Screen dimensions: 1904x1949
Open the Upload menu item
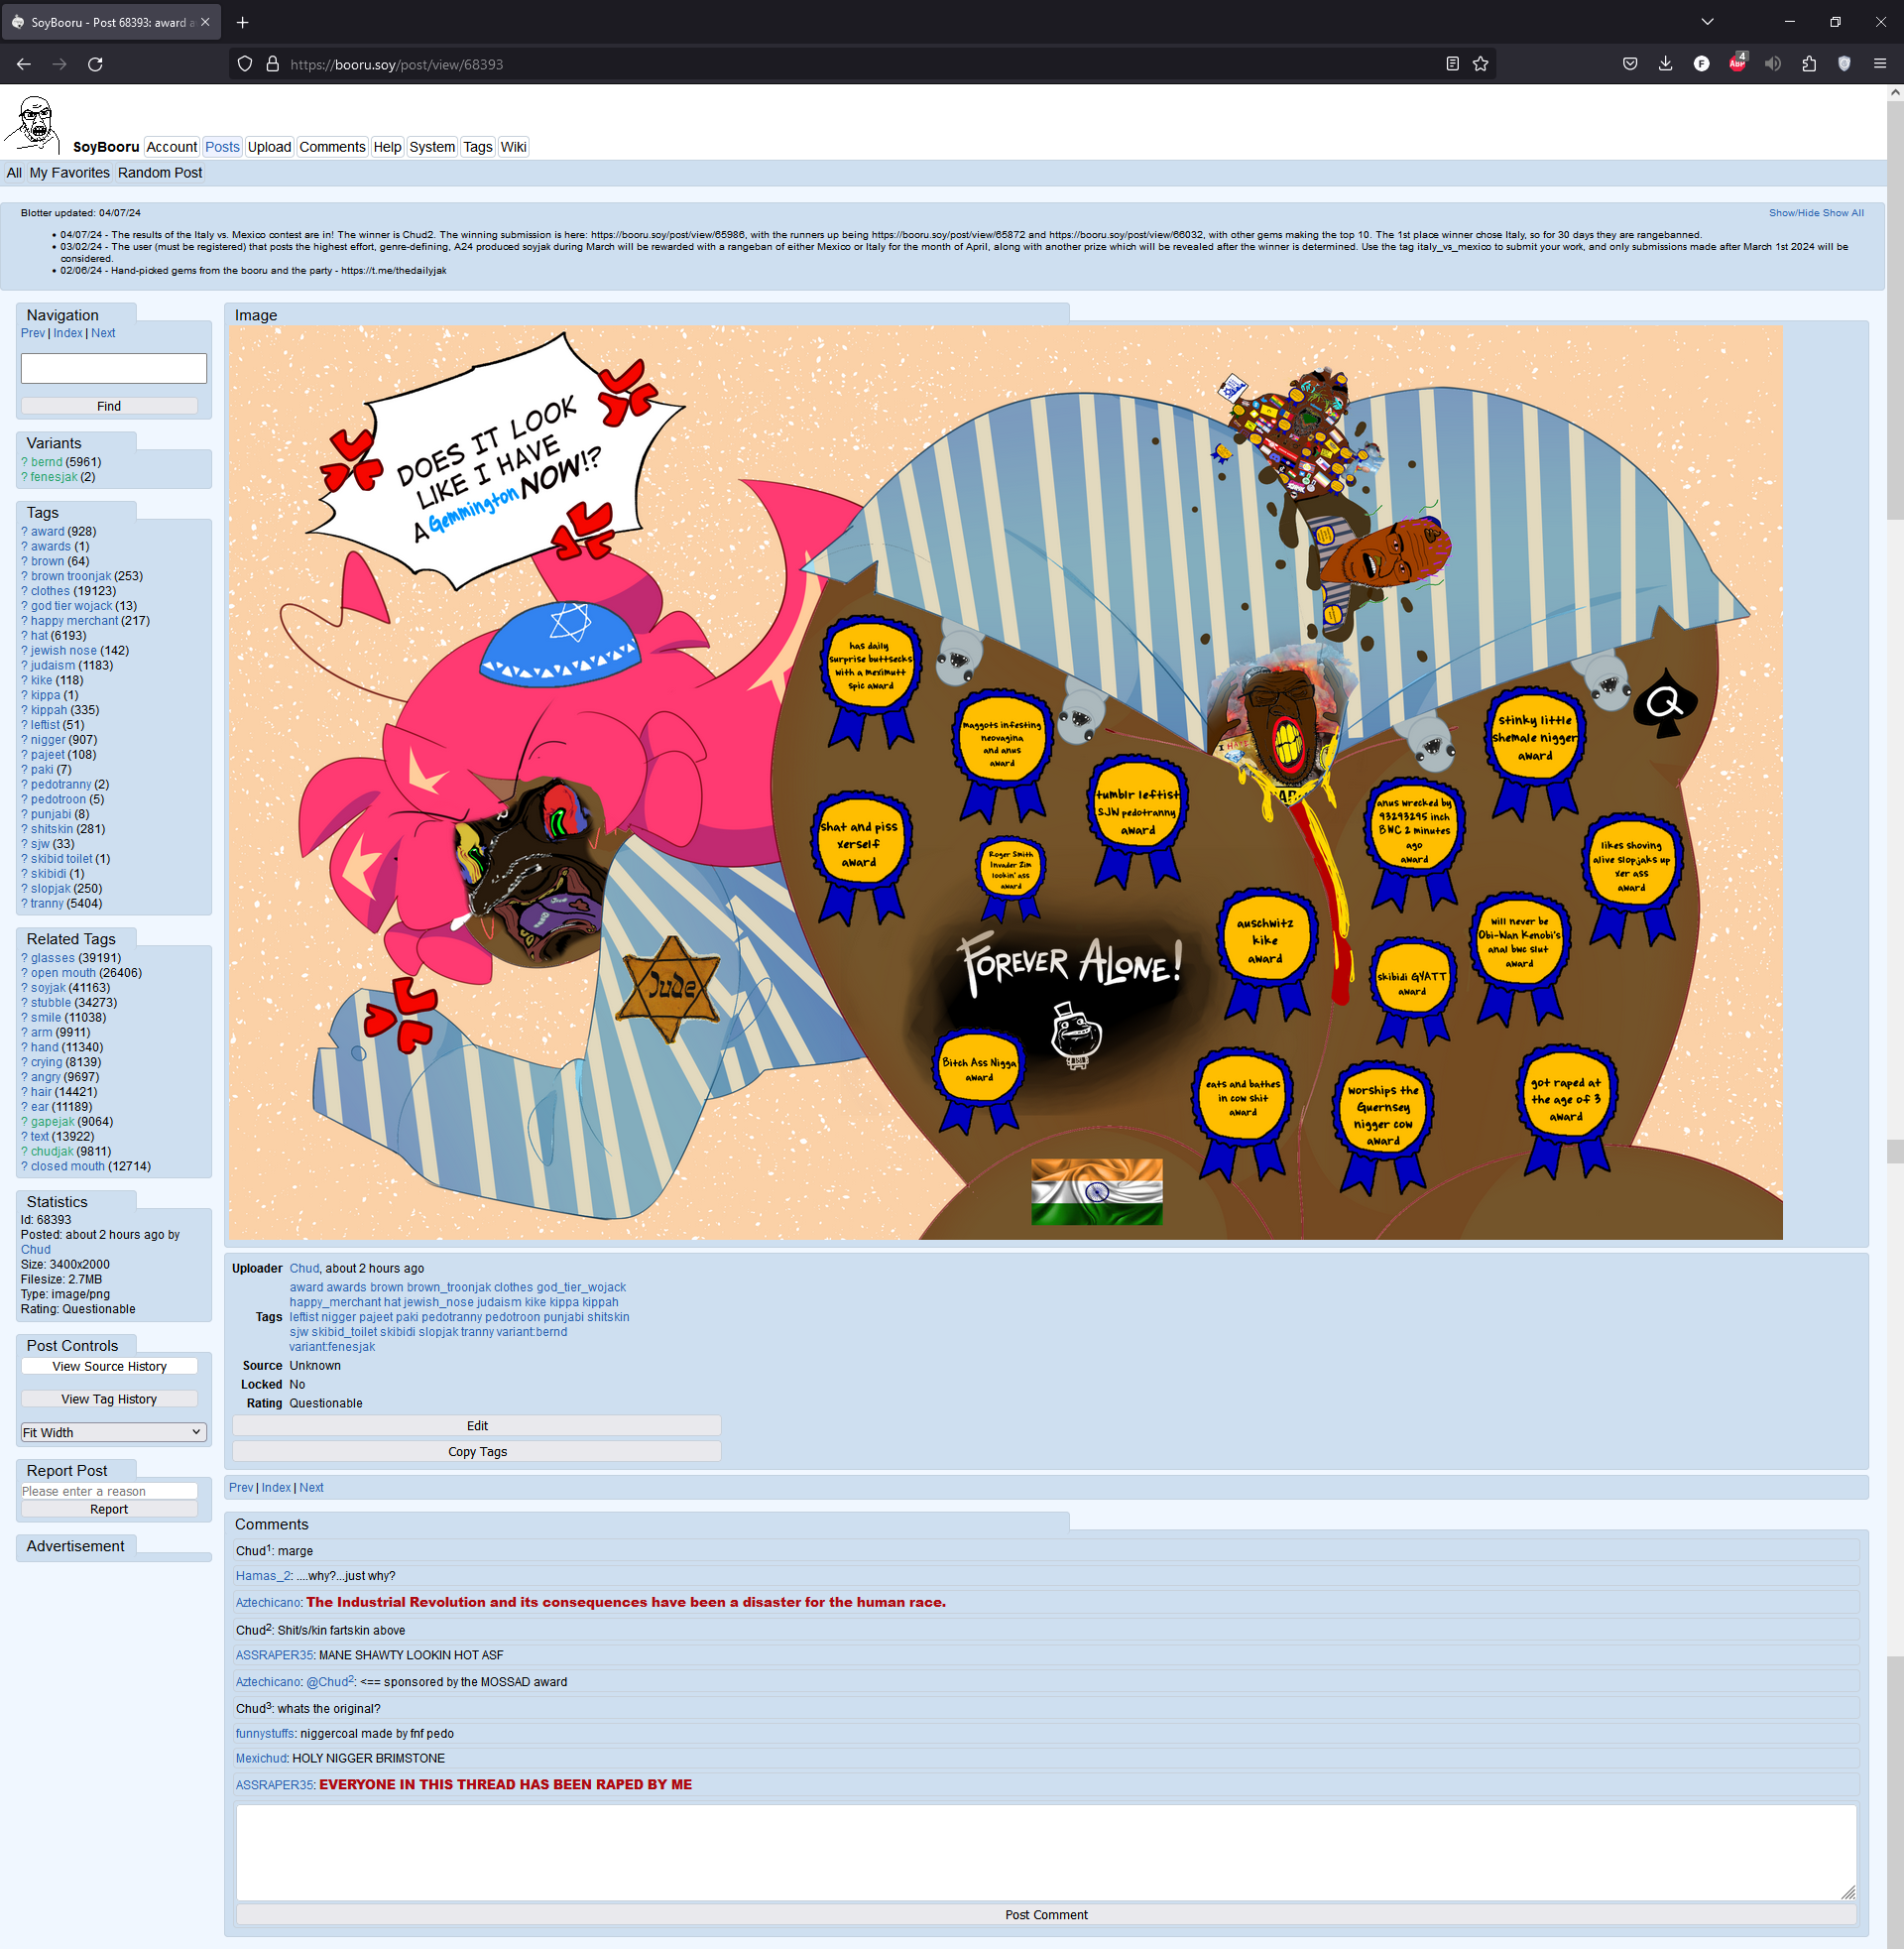pyautogui.click(x=269, y=147)
